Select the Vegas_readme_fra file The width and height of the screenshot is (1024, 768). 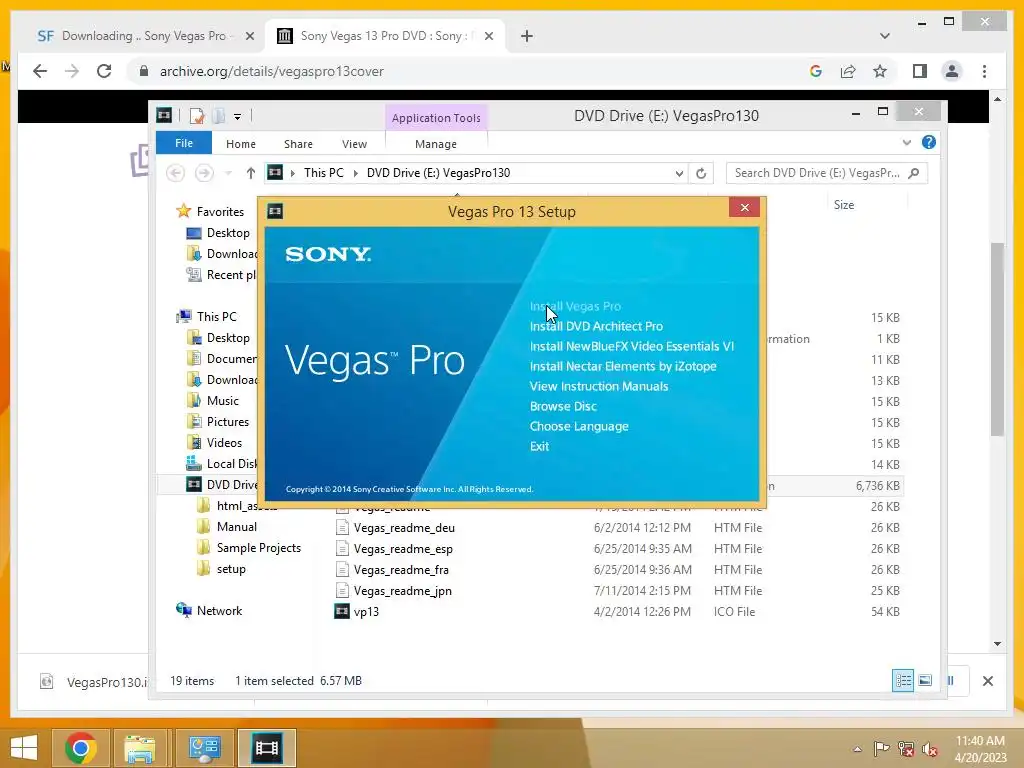[x=401, y=569]
